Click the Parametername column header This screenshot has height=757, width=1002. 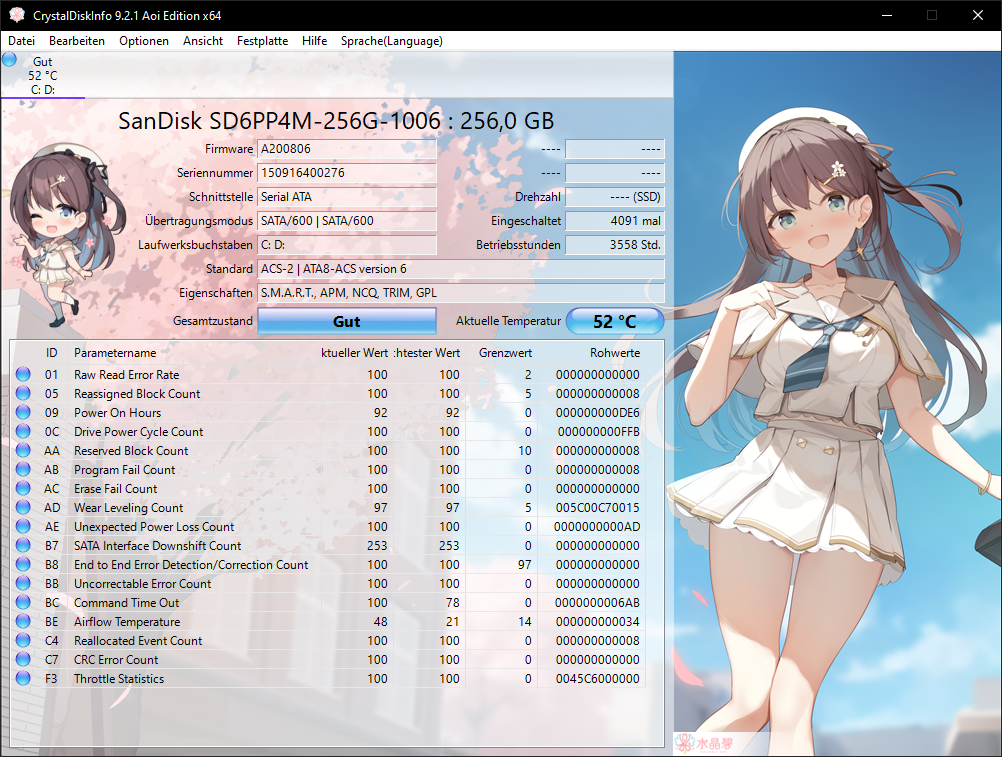pos(115,353)
